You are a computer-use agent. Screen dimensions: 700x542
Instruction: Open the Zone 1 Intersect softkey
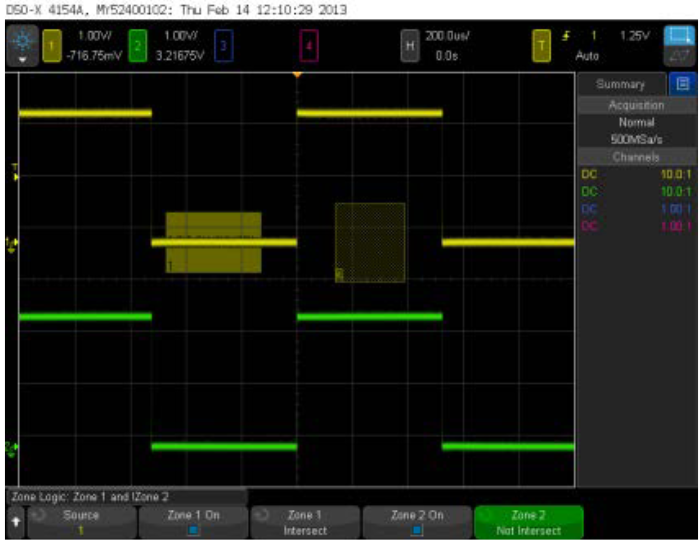305,522
